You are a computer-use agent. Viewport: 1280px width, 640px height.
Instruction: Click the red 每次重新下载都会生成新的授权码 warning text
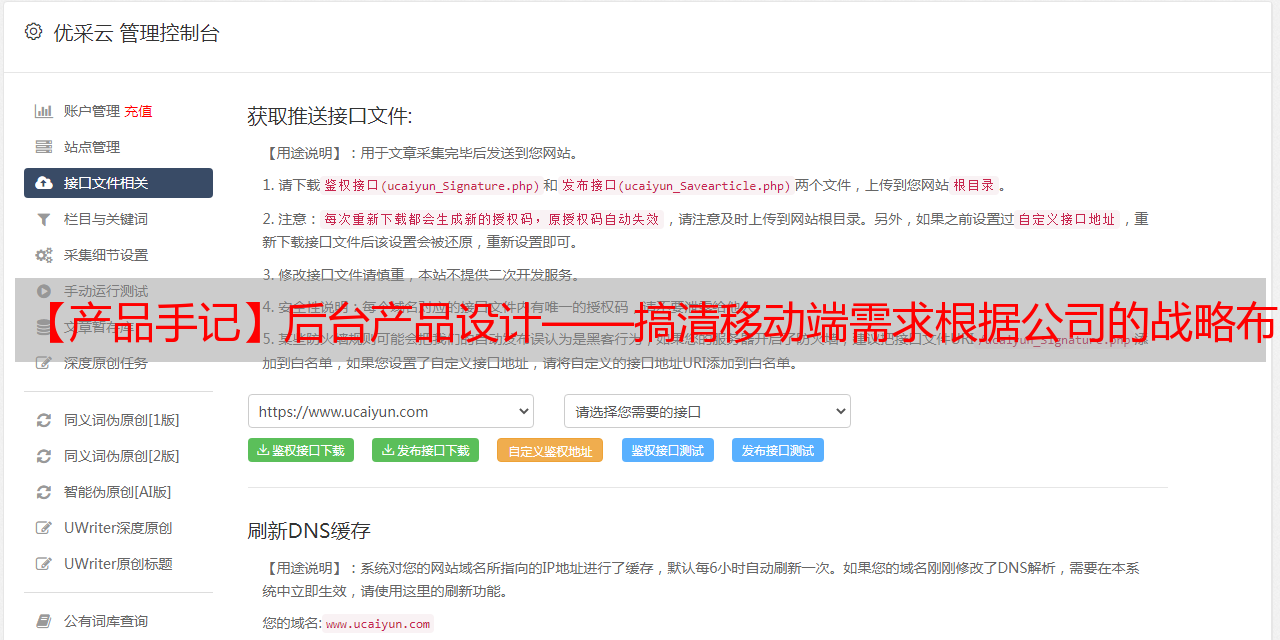click(x=492, y=219)
